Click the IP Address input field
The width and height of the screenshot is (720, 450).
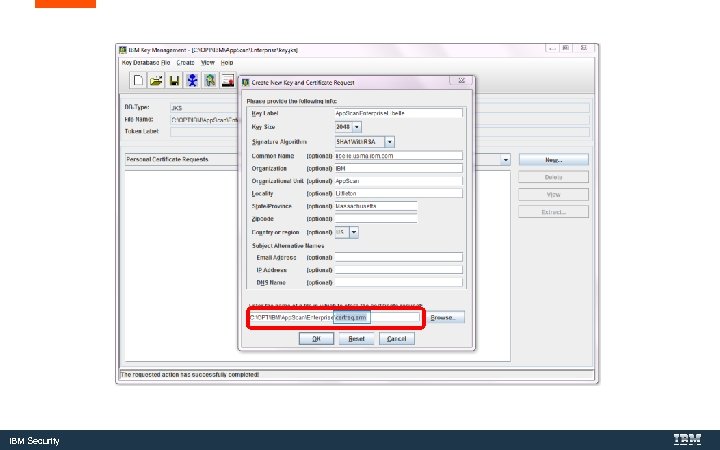click(x=399, y=270)
